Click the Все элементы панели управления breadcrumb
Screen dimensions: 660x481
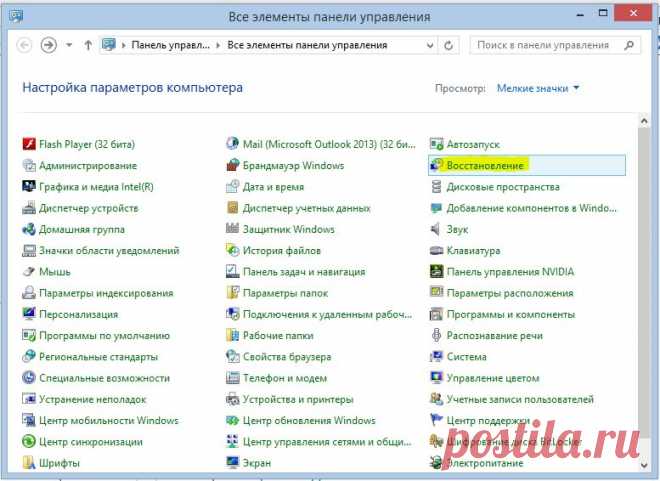(307, 45)
